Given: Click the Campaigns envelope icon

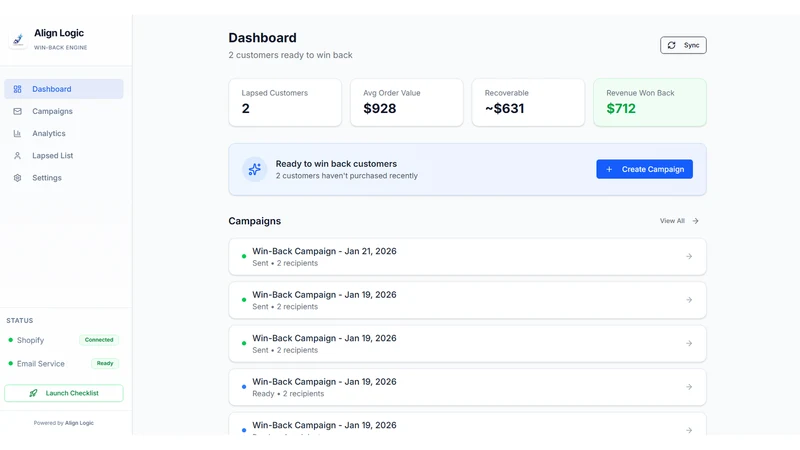Looking at the screenshot, I should 17,111.
